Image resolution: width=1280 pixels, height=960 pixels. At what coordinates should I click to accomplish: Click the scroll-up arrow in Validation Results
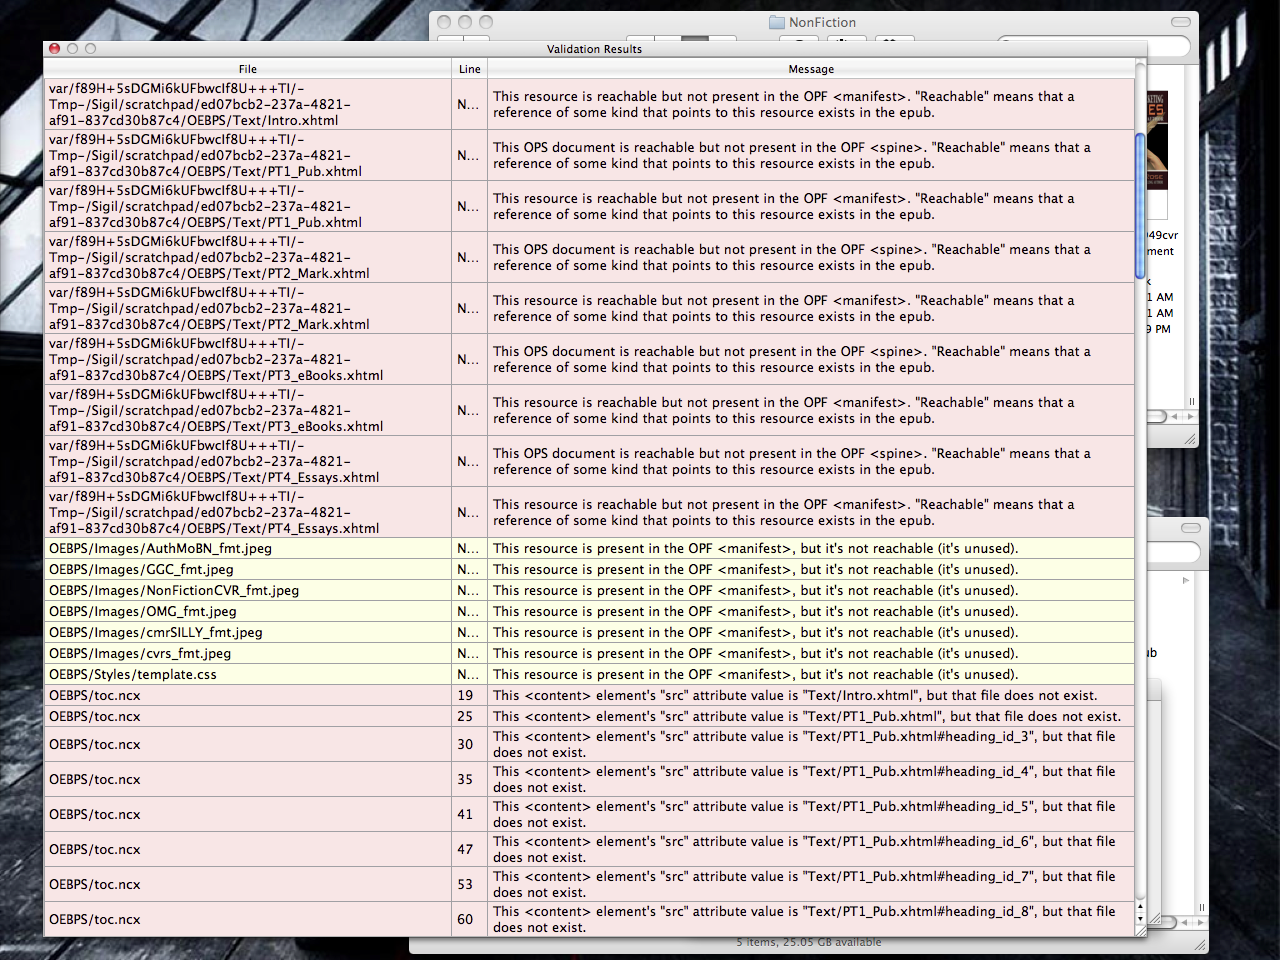click(x=1140, y=906)
